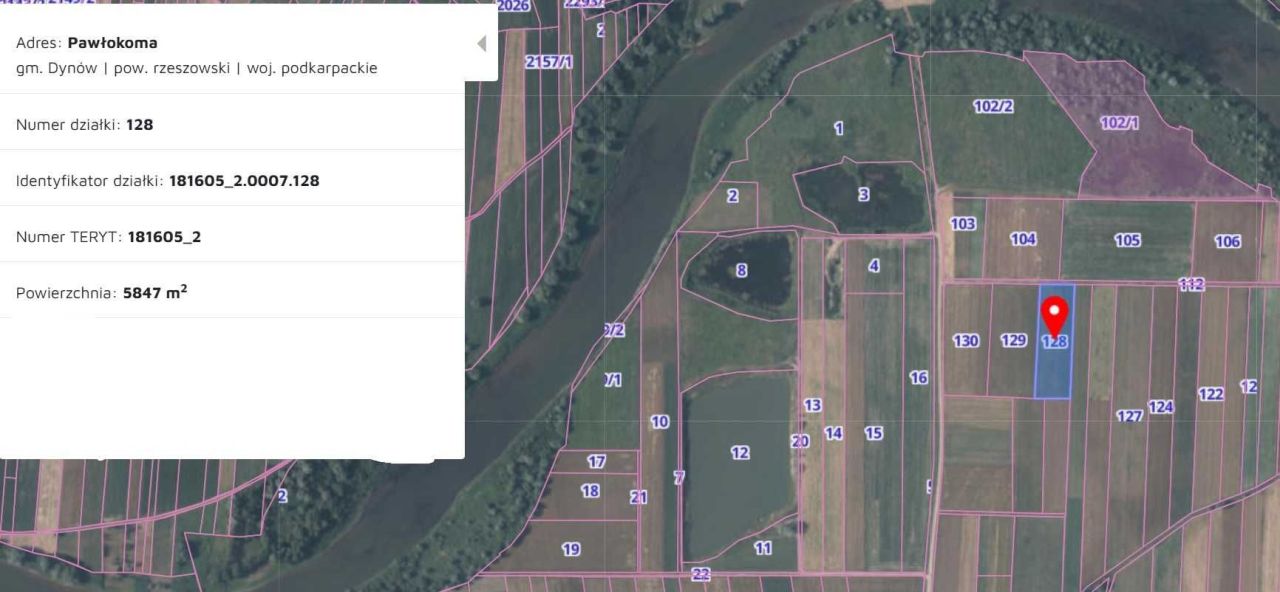Collapse the parcel info side panel

point(481,43)
